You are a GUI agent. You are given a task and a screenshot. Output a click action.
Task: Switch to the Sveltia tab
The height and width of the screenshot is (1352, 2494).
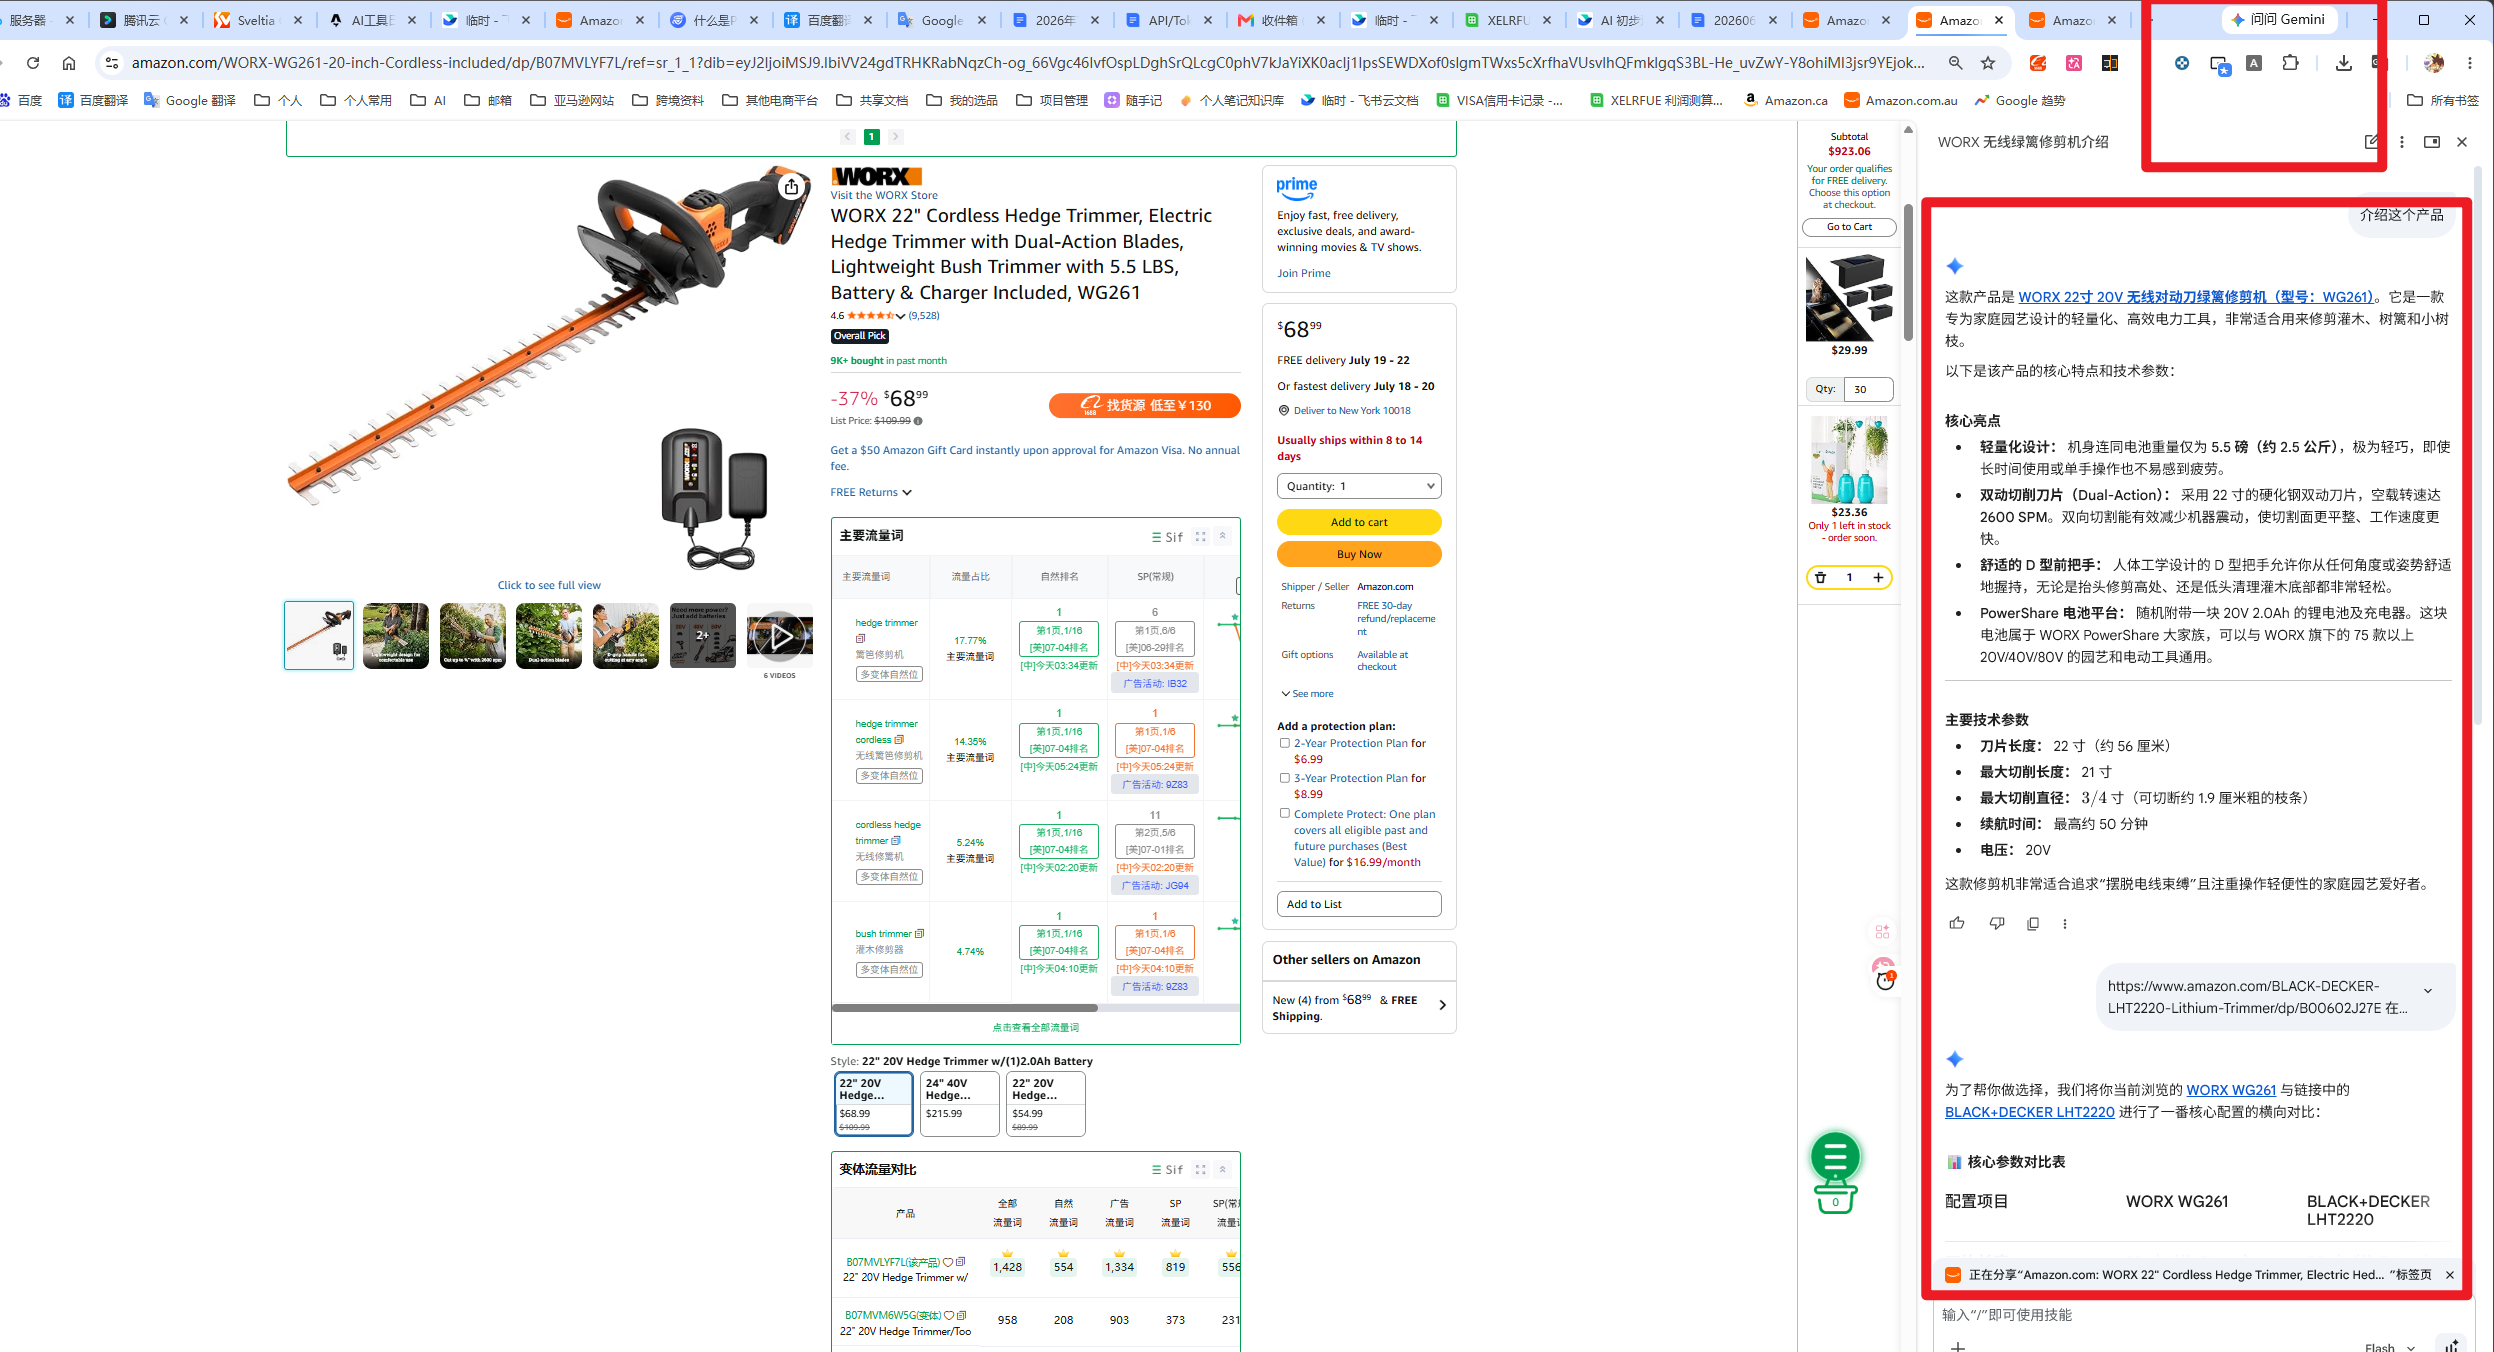point(259,20)
